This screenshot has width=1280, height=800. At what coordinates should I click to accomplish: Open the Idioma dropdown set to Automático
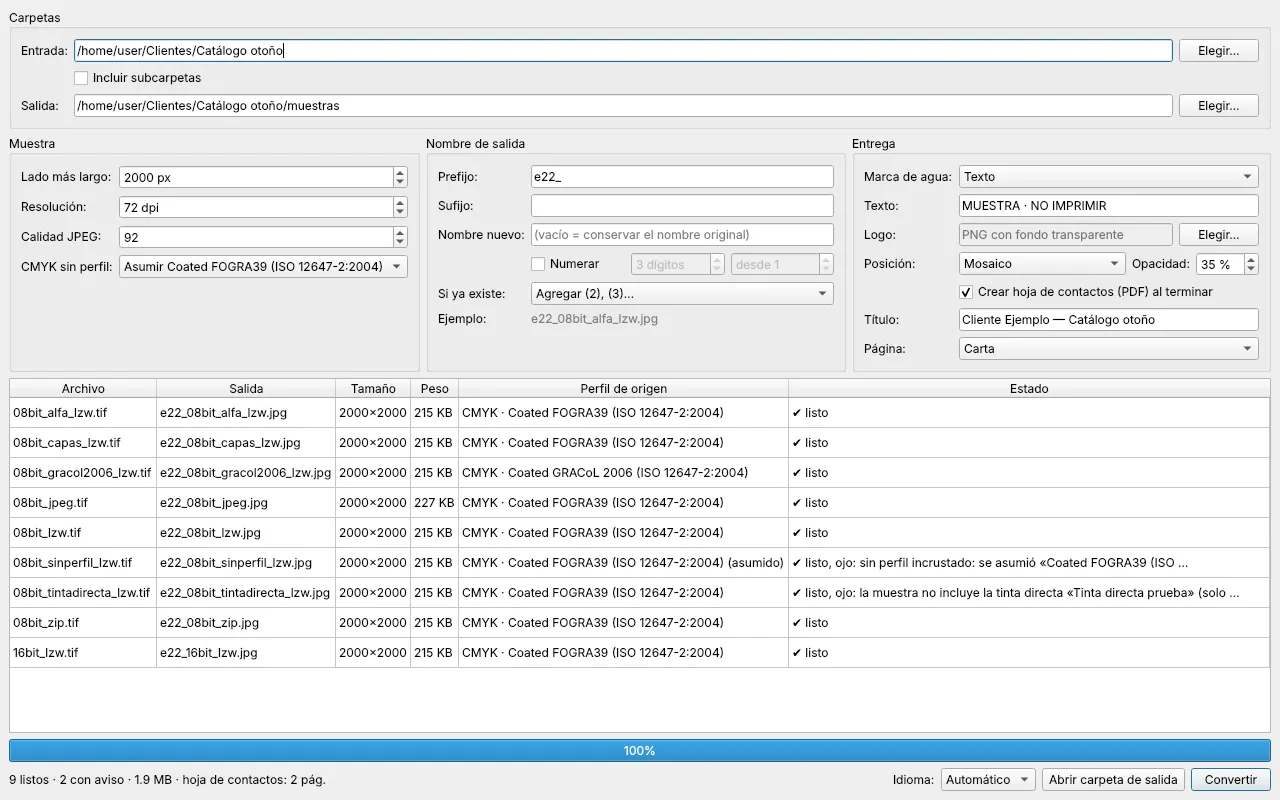(x=988, y=780)
